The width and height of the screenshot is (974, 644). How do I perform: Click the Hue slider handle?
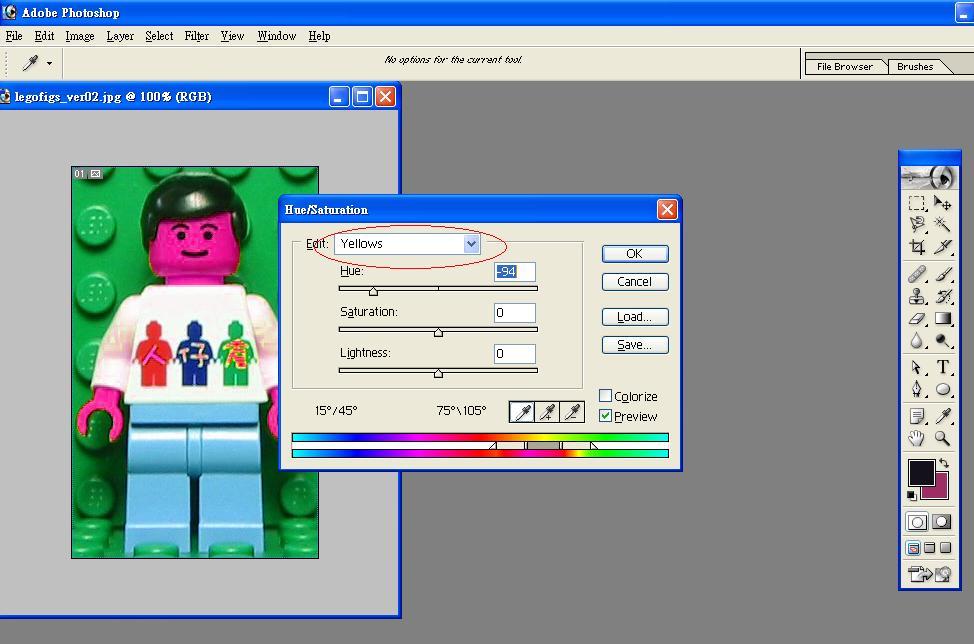(x=373, y=291)
